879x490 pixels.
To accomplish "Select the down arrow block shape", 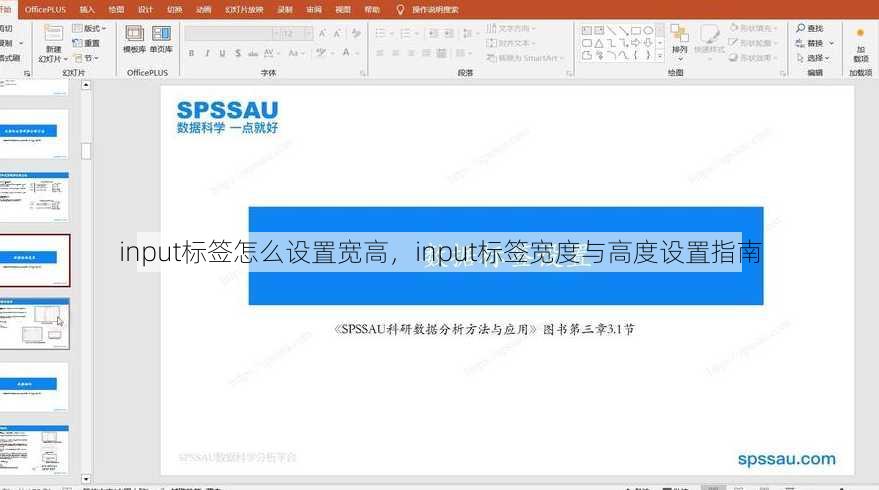I will 648,43.
